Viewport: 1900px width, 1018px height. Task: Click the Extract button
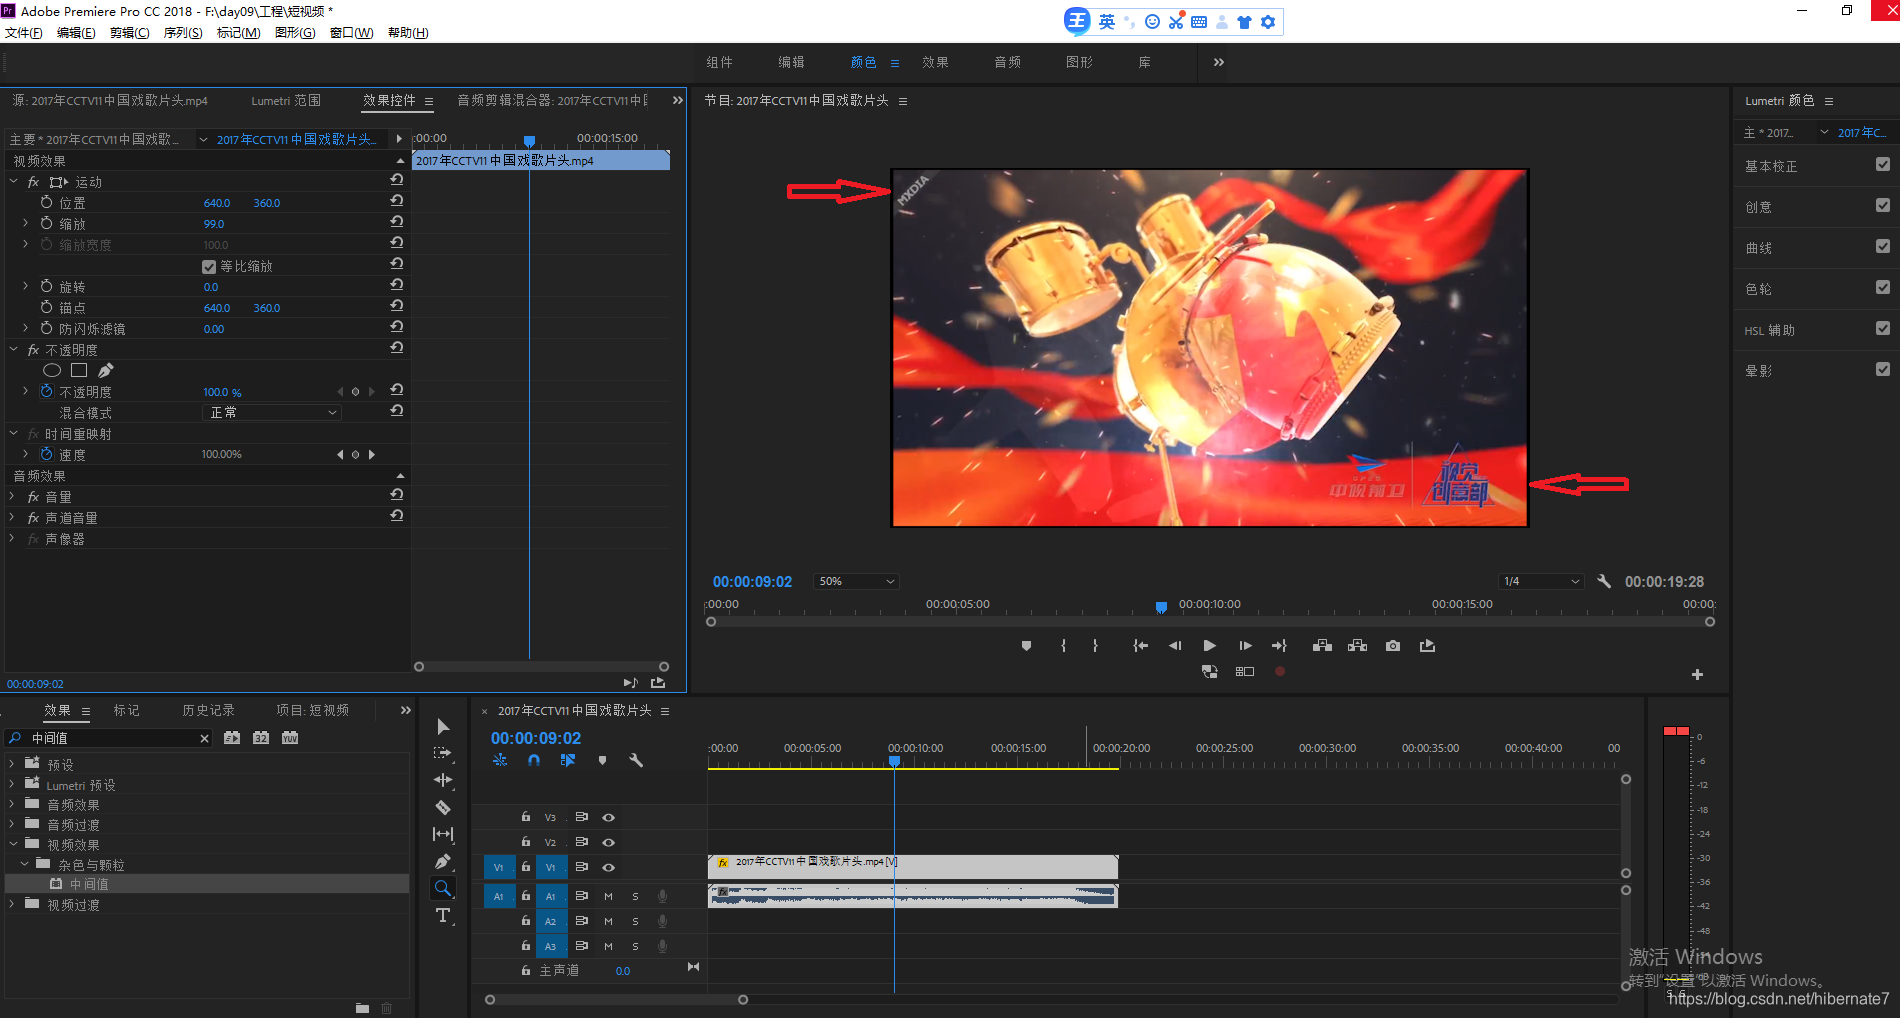[x=1357, y=646]
